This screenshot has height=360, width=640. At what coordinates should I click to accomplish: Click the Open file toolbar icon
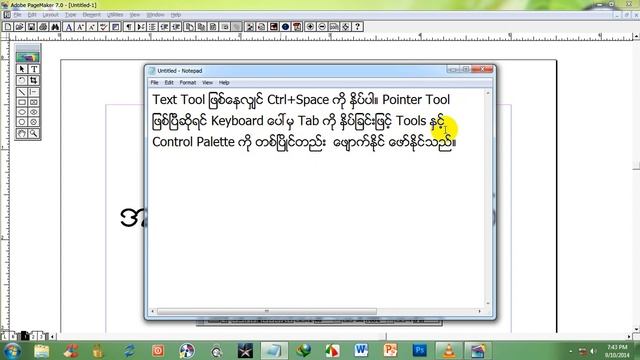pos(20,27)
